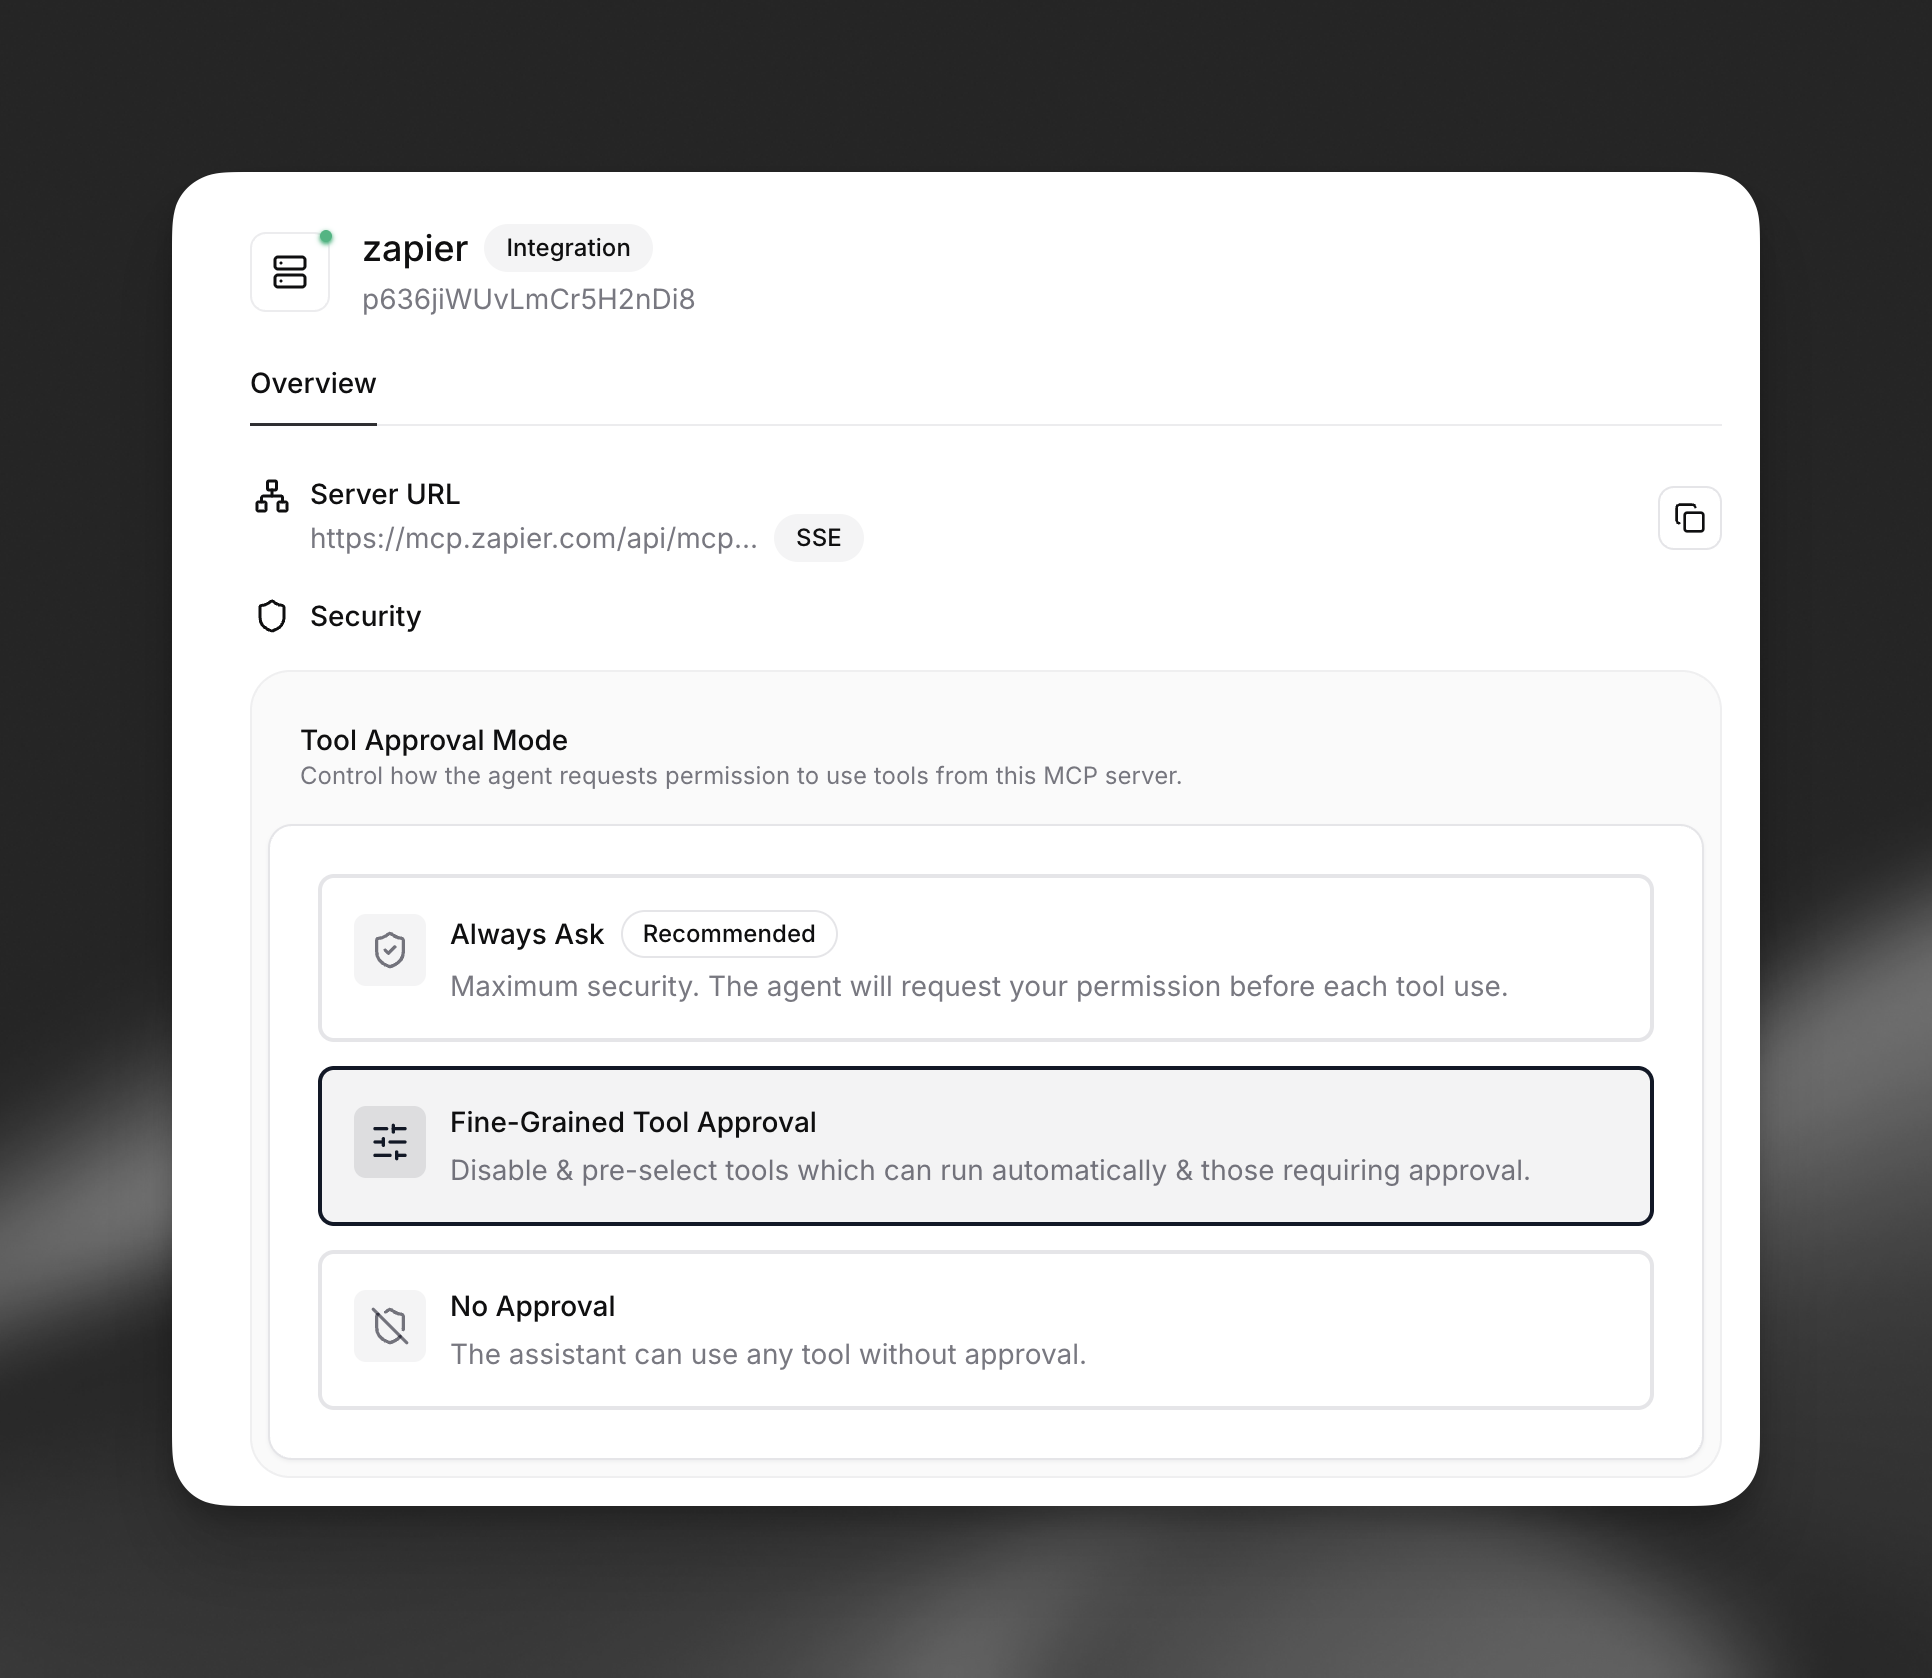The image size is (1932, 1678).
Task: Open the mcp.zapier.com server URL link
Action: coord(534,538)
